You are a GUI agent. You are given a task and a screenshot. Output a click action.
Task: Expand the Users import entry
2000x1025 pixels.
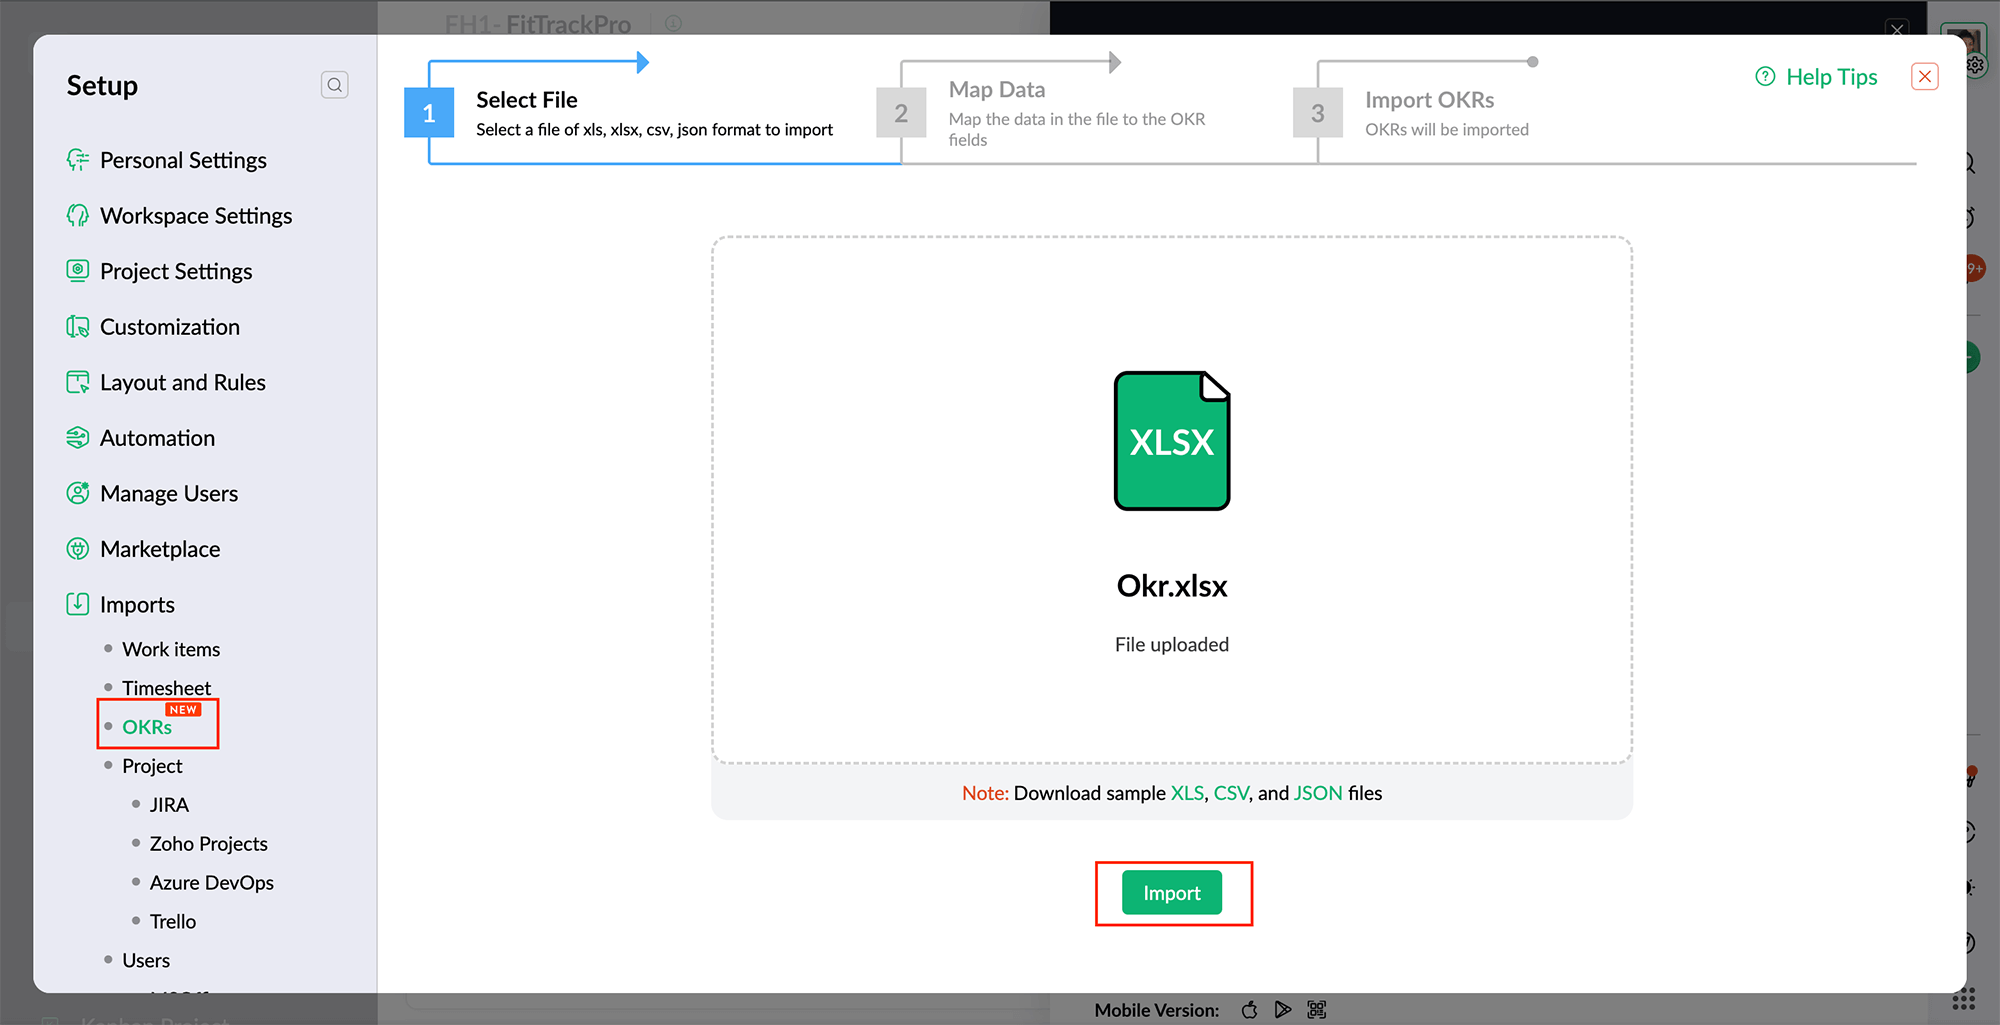pyautogui.click(x=147, y=959)
